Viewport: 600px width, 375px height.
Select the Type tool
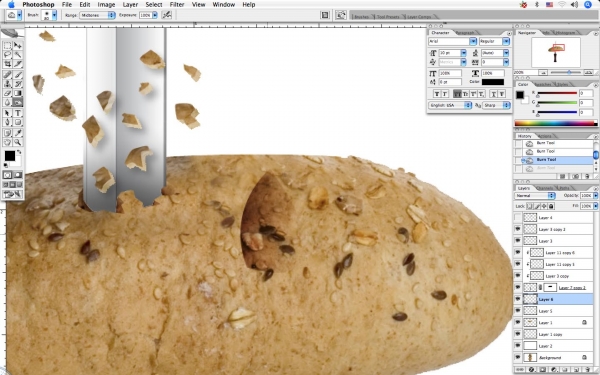coord(18,113)
